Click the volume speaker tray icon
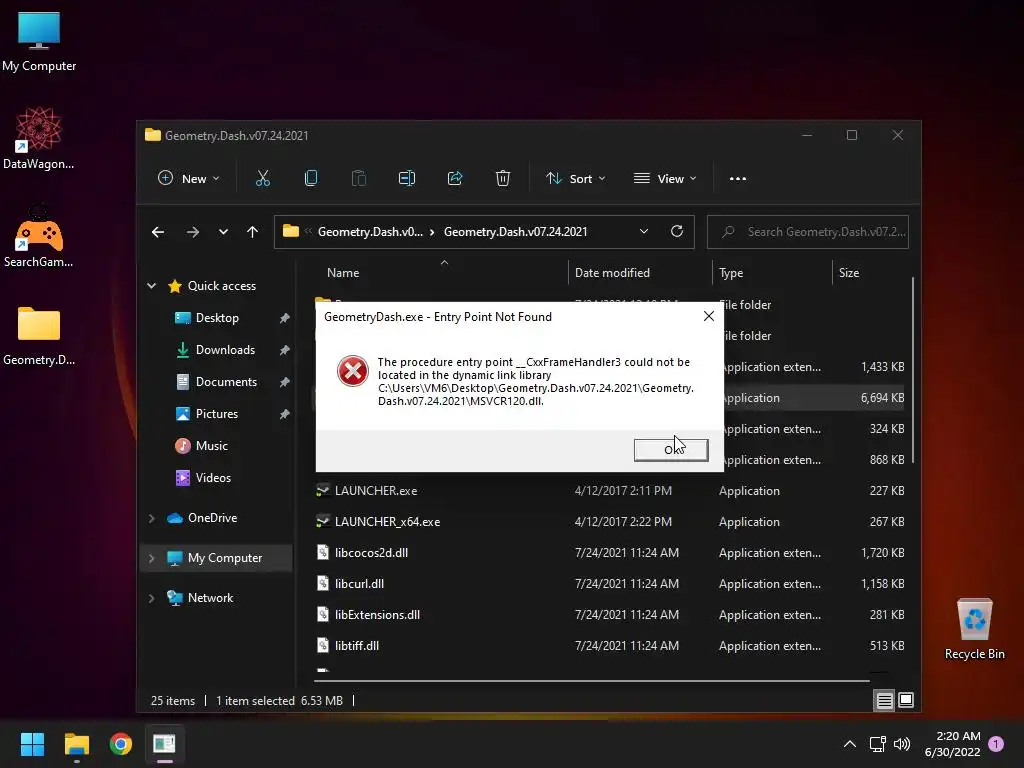The height and width of the screenshot is (768, 1024). tap(901, 744)
